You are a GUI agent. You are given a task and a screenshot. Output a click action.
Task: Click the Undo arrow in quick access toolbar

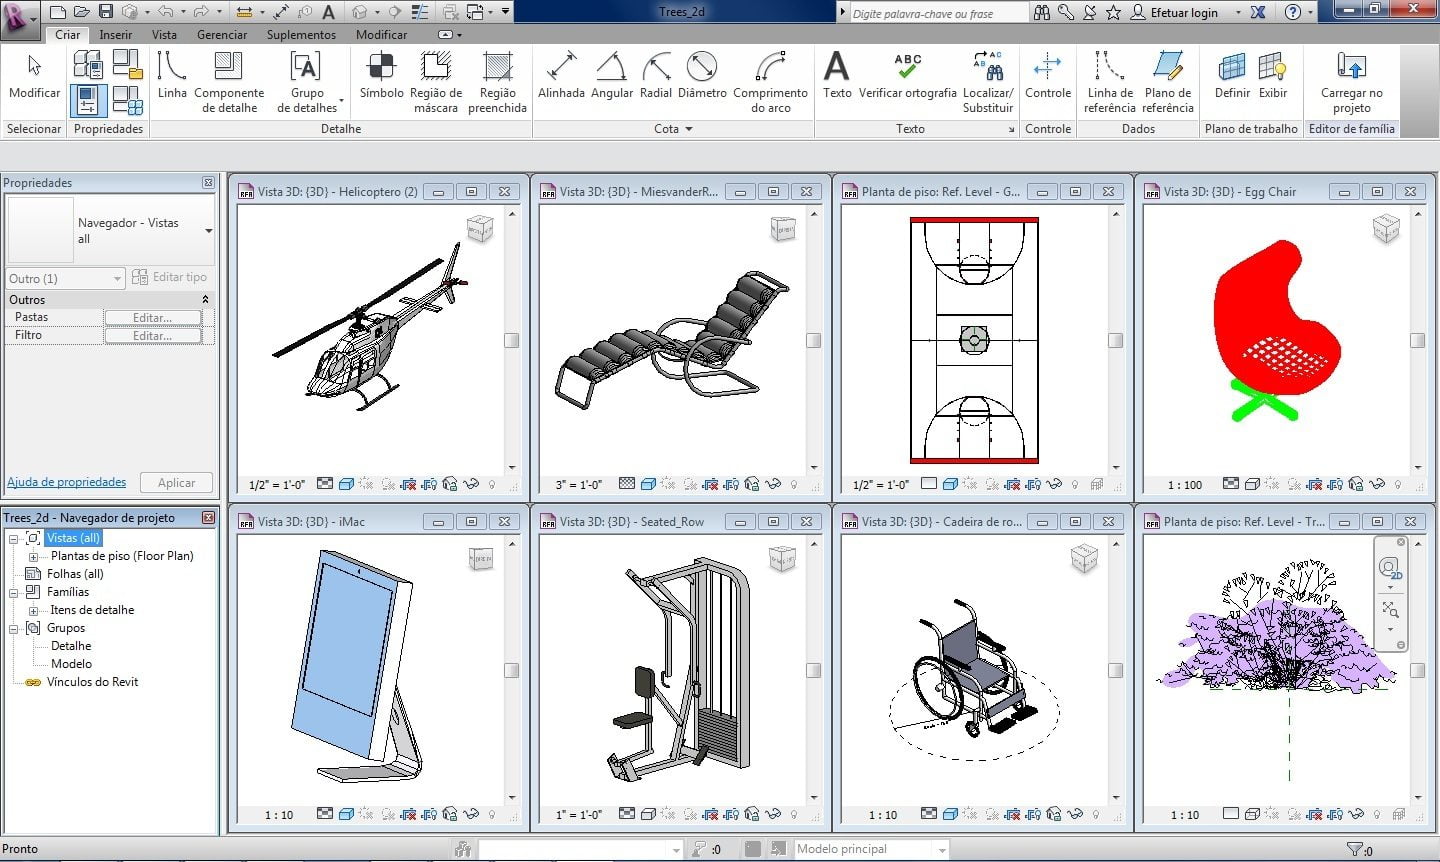click(x=165, y=12)
